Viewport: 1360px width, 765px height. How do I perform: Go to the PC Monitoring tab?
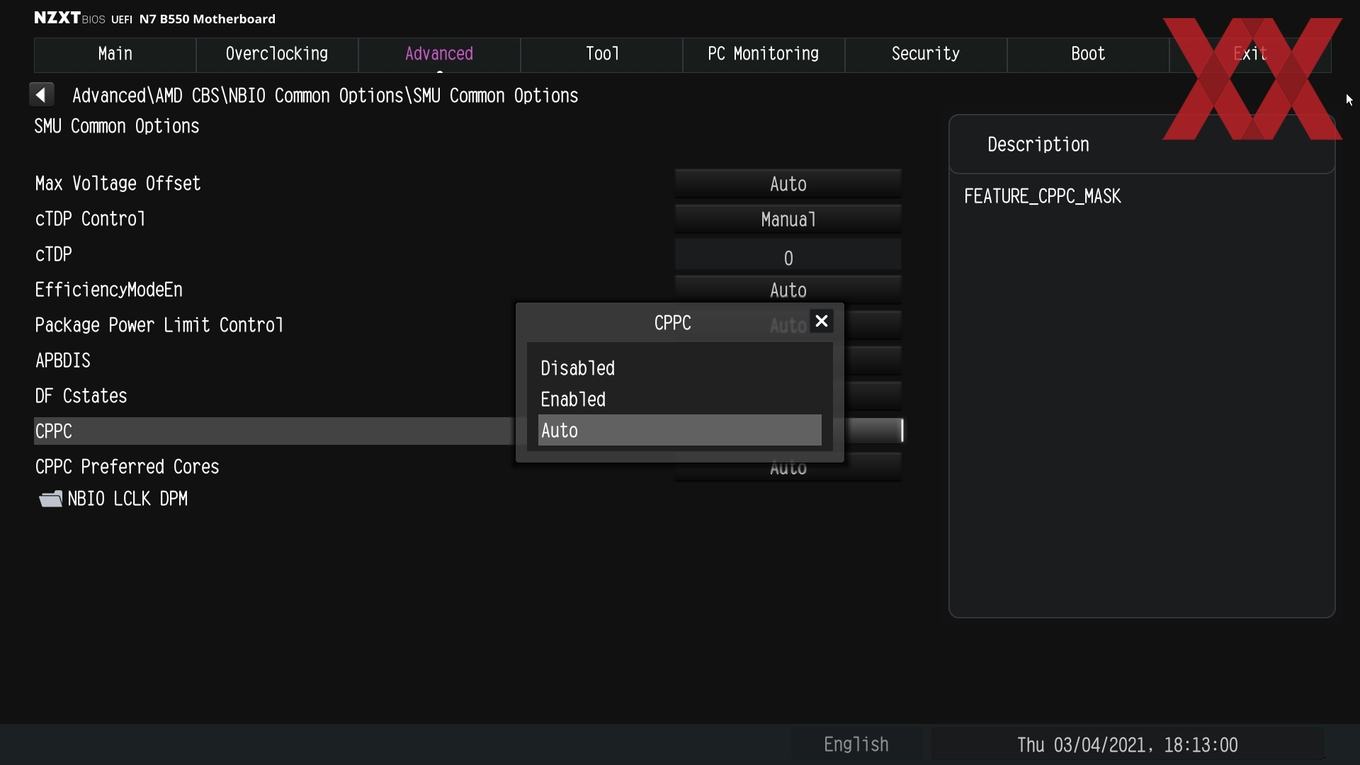763,54
